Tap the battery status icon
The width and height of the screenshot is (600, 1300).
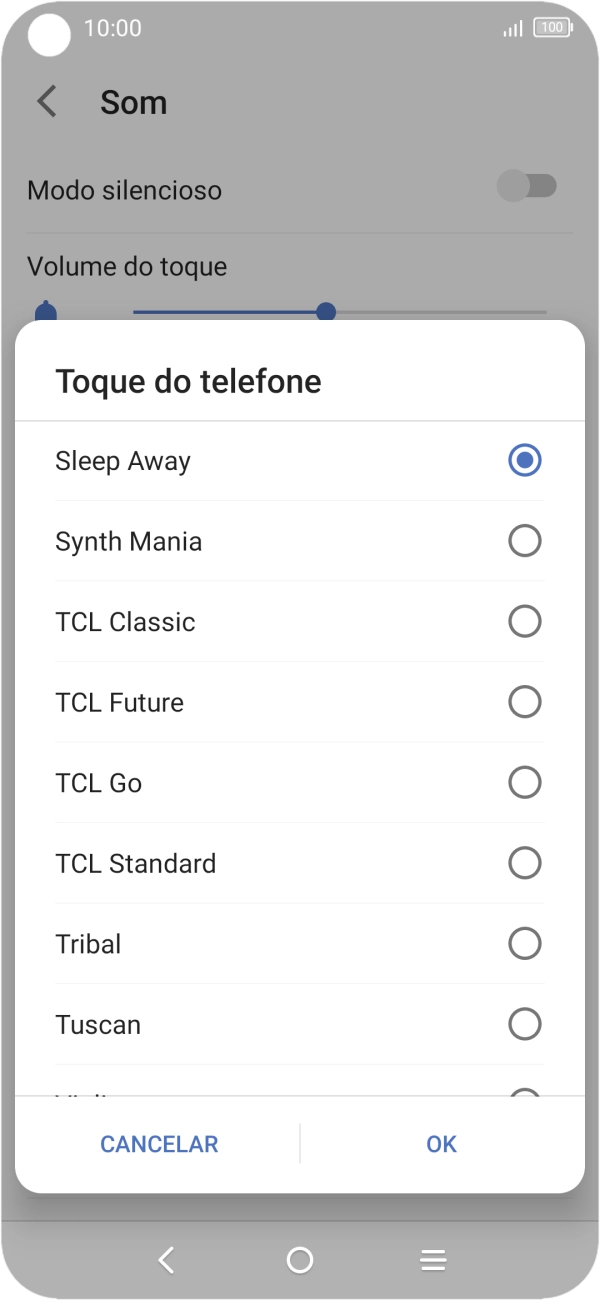click(552, 28)
